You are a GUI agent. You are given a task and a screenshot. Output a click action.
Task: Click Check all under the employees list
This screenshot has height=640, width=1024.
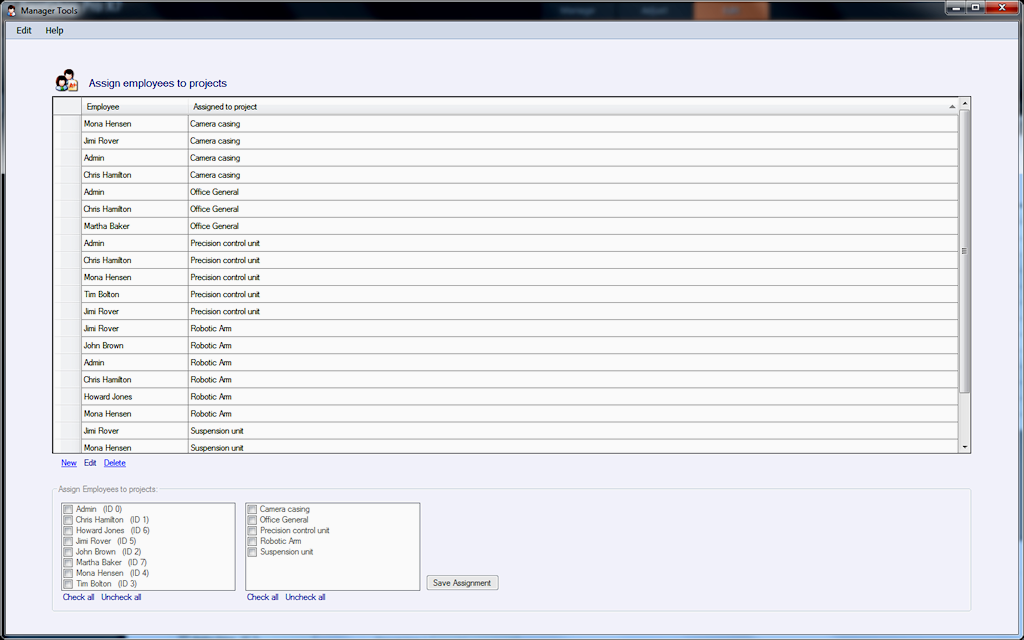coord(78,597)
